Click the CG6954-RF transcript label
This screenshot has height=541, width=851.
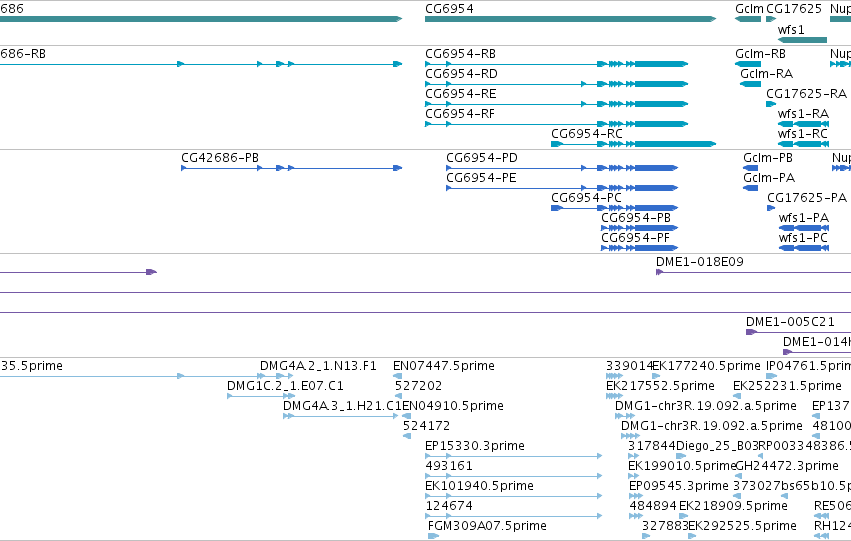460,114
